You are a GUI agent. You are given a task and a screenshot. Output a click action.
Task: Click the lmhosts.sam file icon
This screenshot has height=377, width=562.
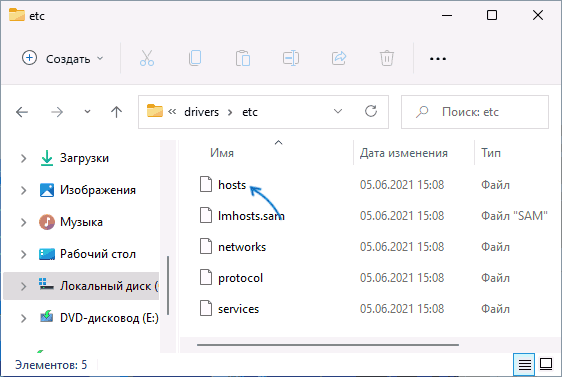point(206,215)
